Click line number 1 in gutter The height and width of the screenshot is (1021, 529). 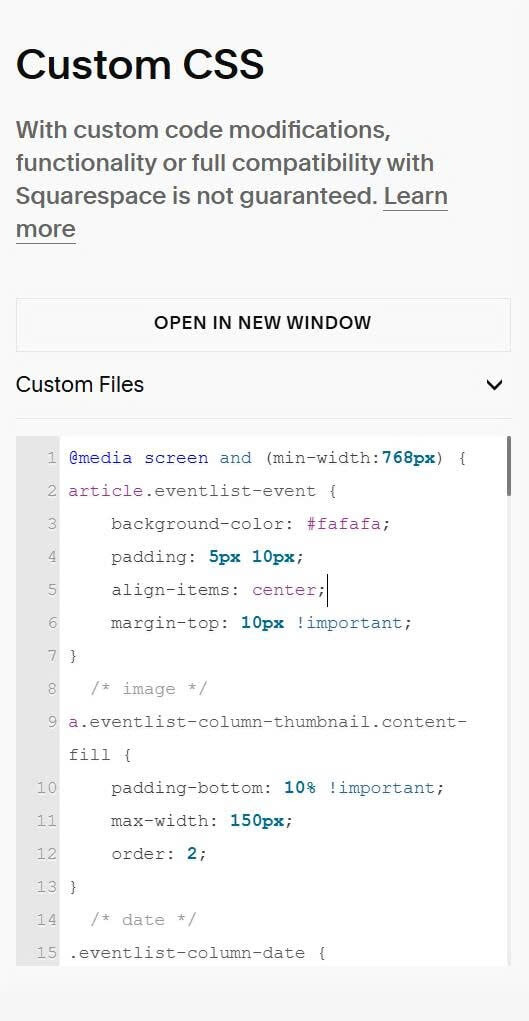coord(51,458)
